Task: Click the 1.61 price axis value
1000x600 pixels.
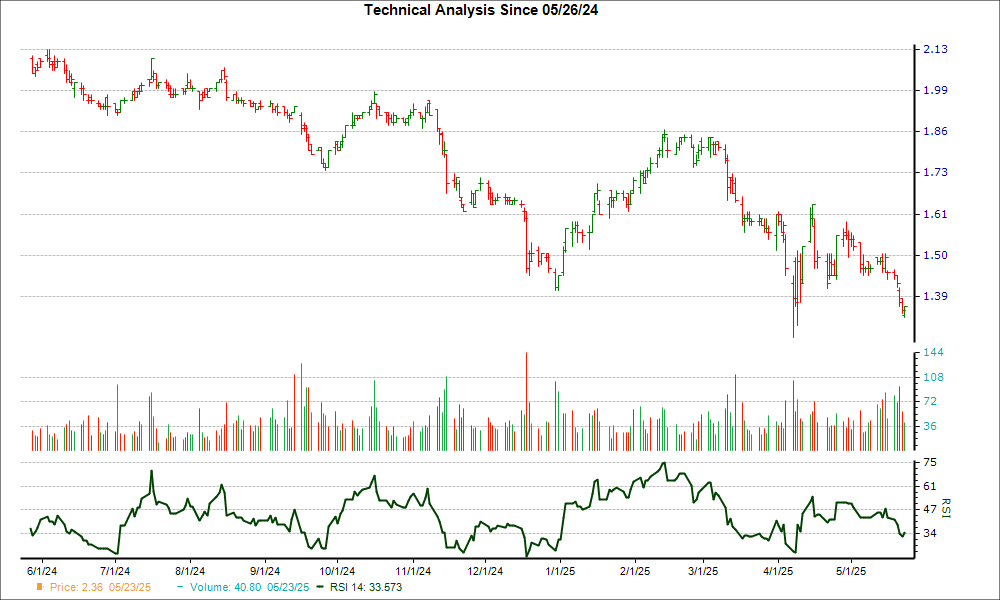Action: [936, 214]
